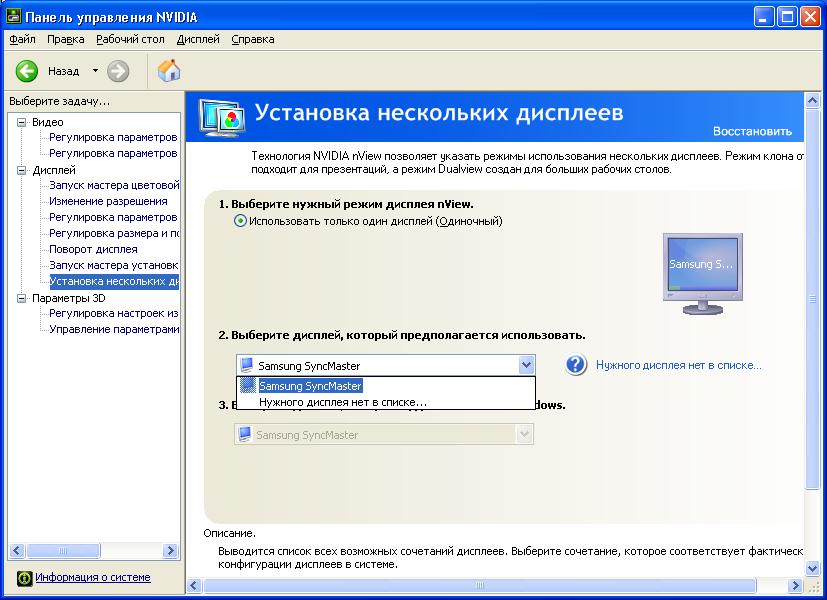This screenshot has height=600, width=827.
Task: Click the Восстановить link
Action: 752,131
